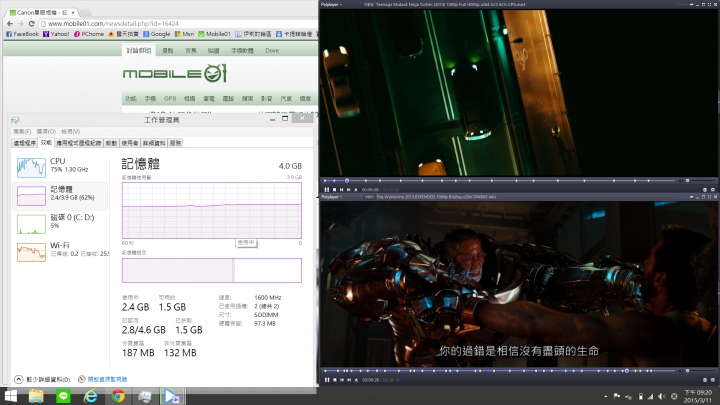Go back in the Chrome browser
This screenshot has width=720, height=405.
10,23
